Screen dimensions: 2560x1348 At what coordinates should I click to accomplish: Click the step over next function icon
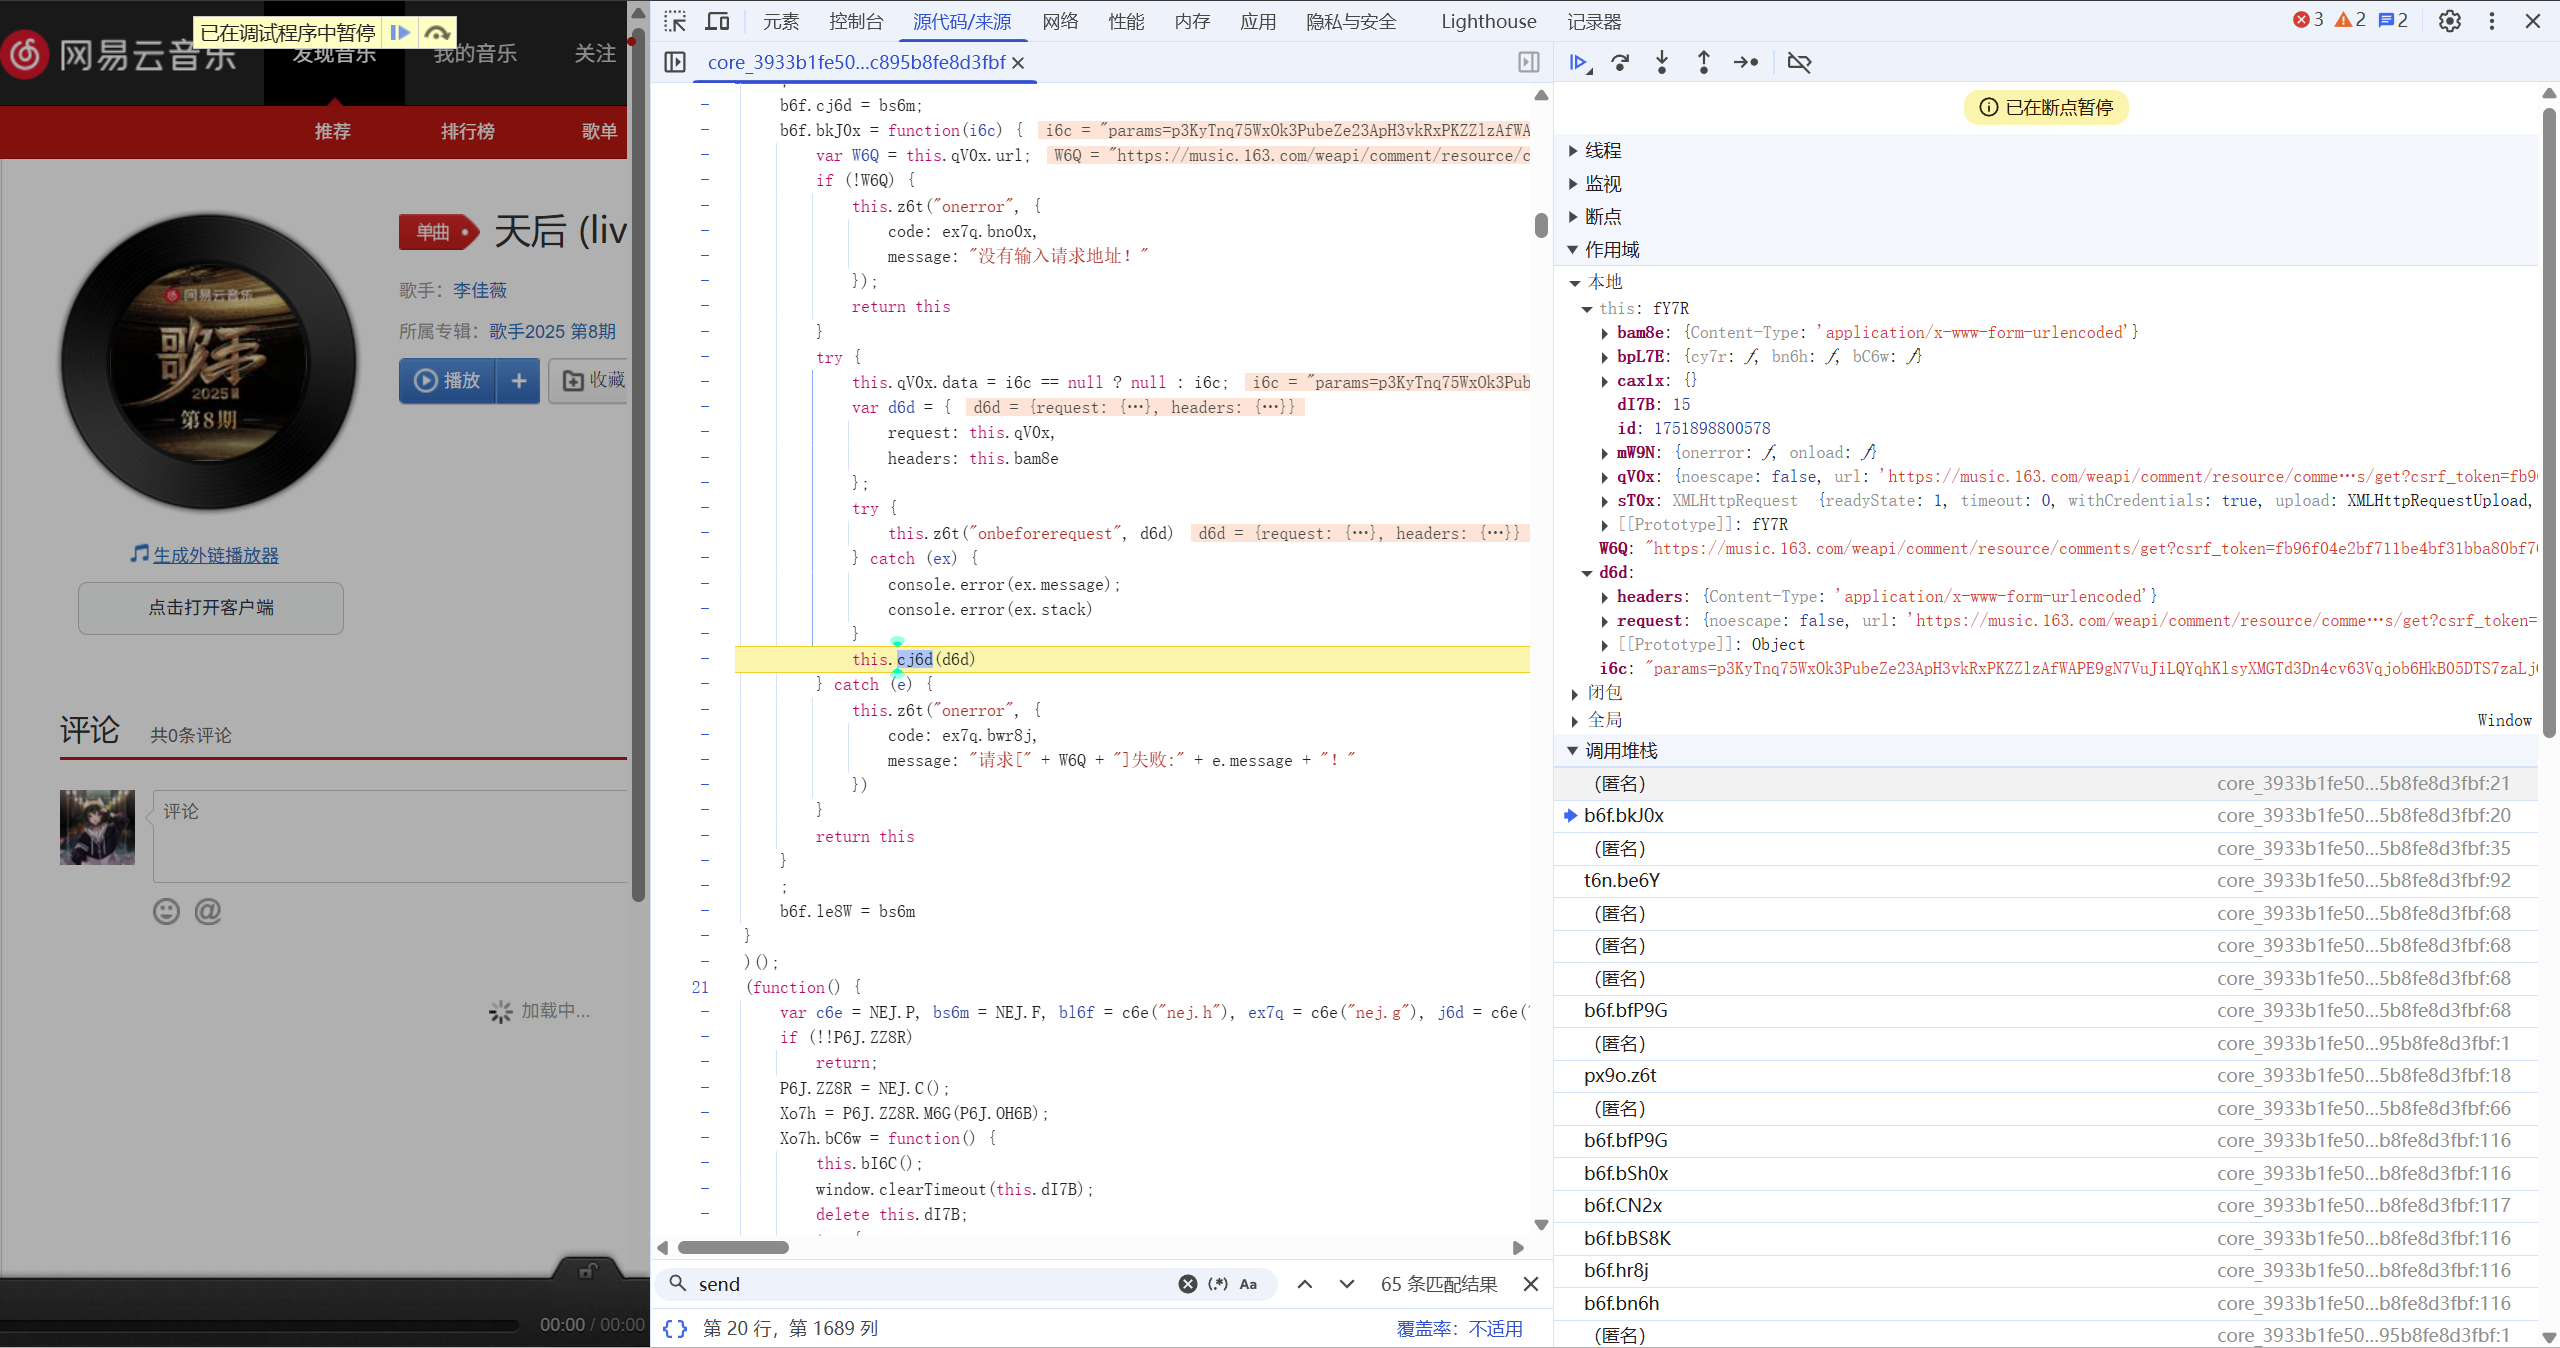tap(1620, 62)
